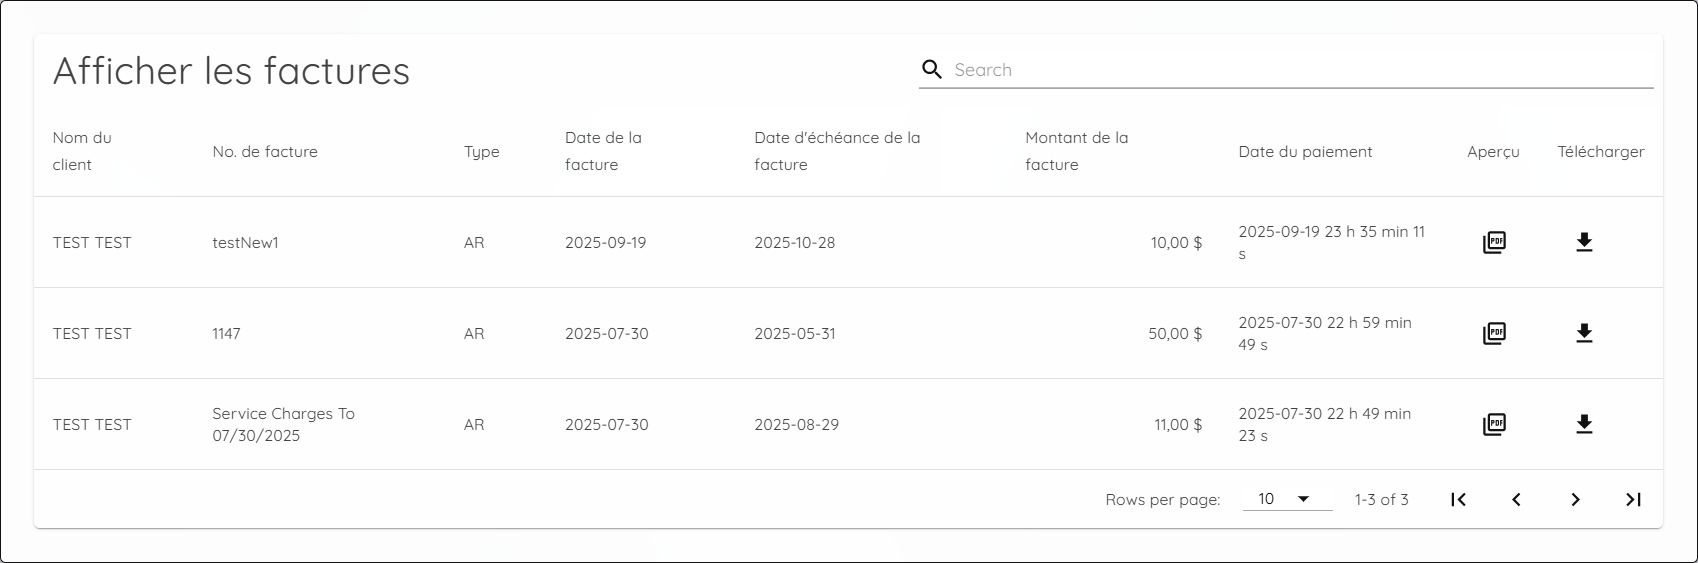This screenshot has height=563, width=1698.
Task: Sort by No. de facture column
Action: tap(265, 152)
